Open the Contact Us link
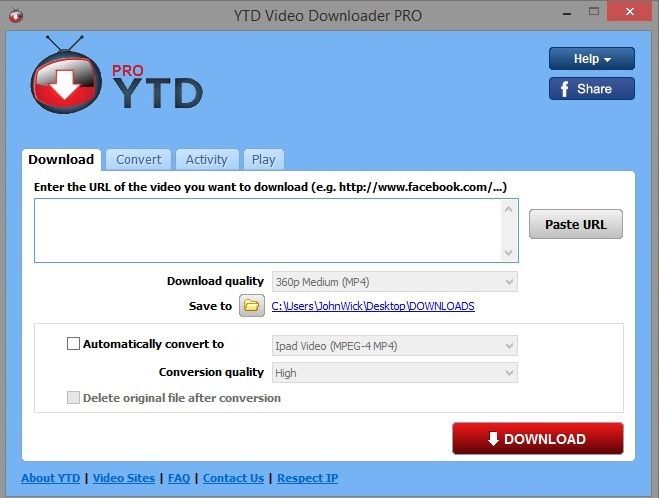The width and height of the screenshot is (659, 498). coord(233,478)
